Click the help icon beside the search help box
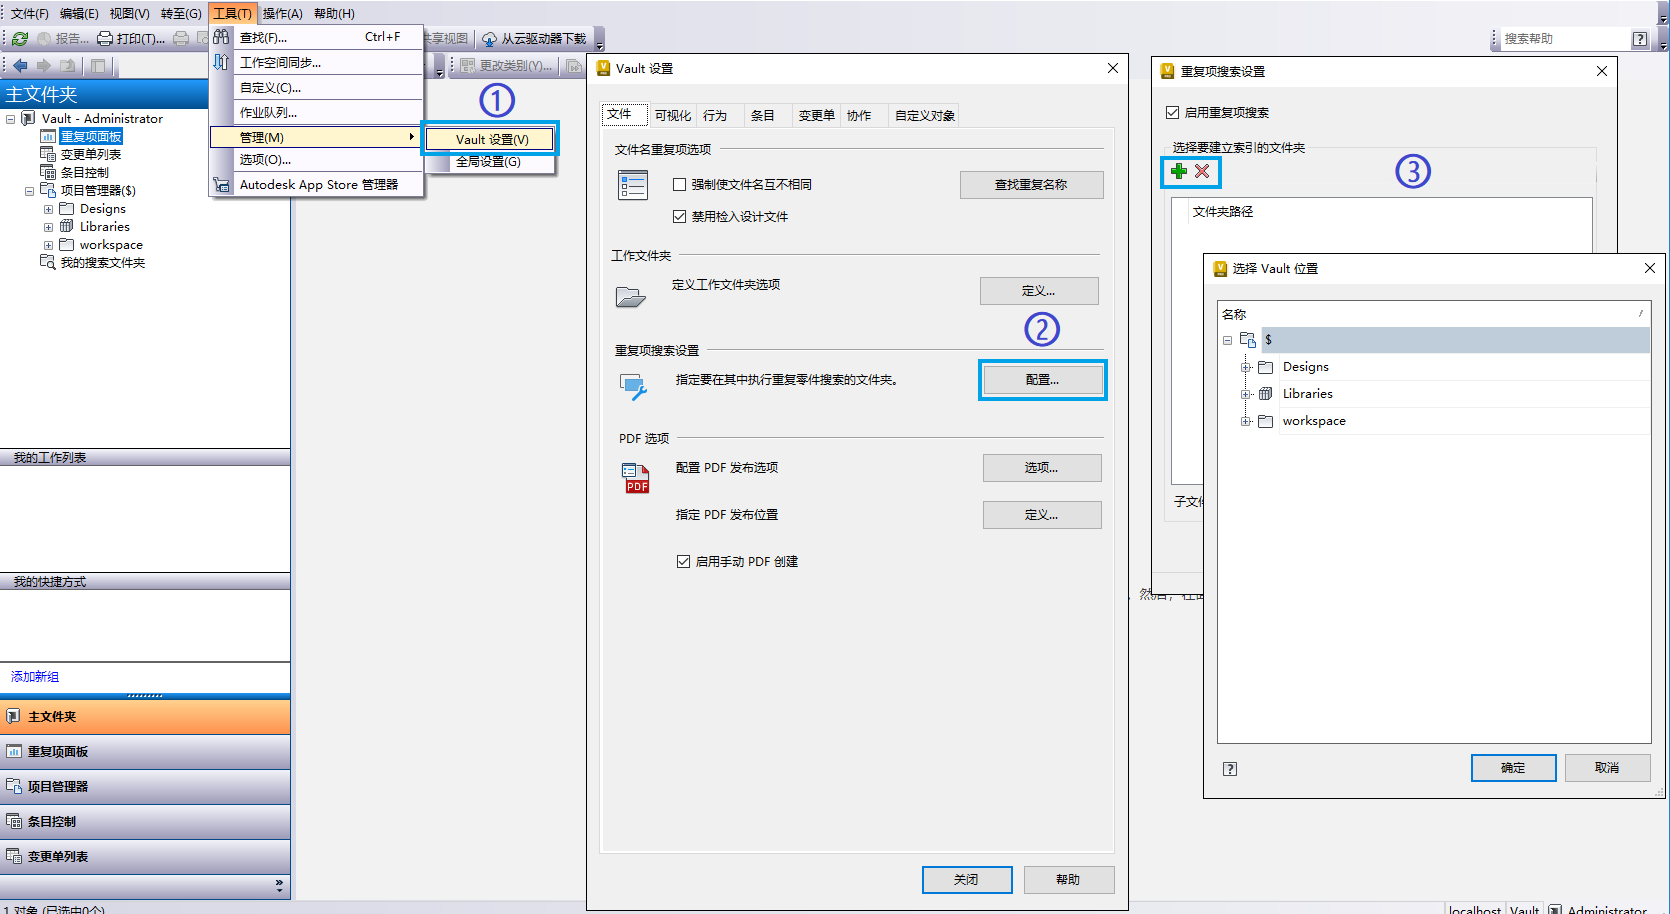Image resolution: width=1670 pixels, height=914 pixels. click(x=1640, y=39)
